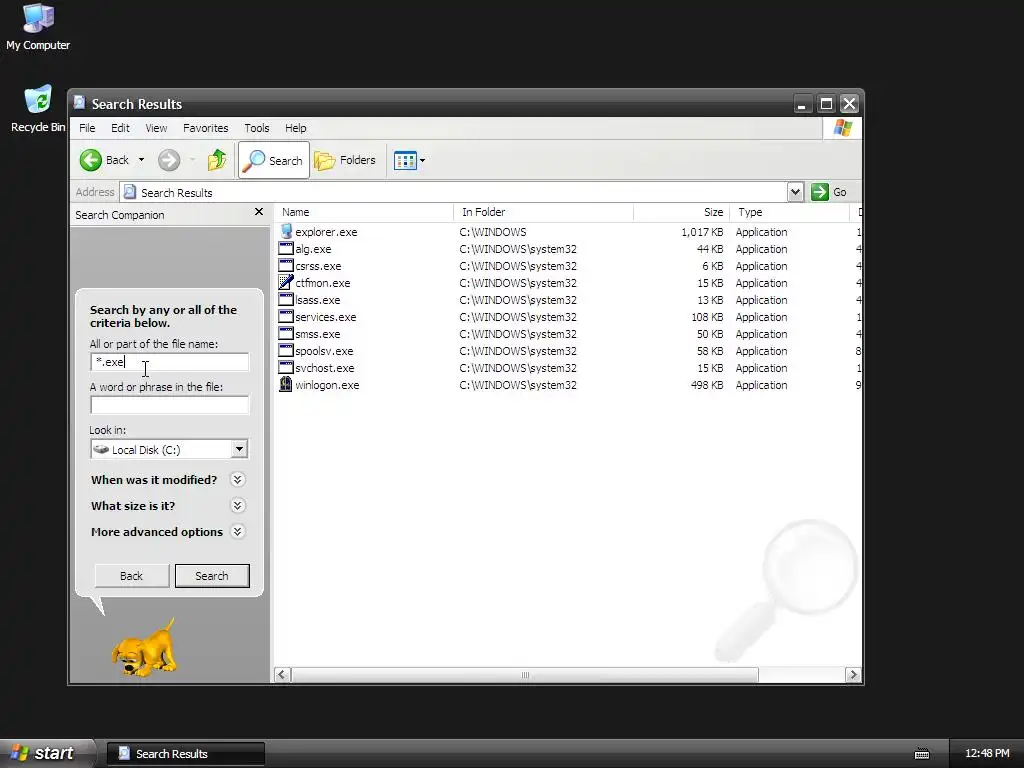Select the explorer.exe file icon

286,231
